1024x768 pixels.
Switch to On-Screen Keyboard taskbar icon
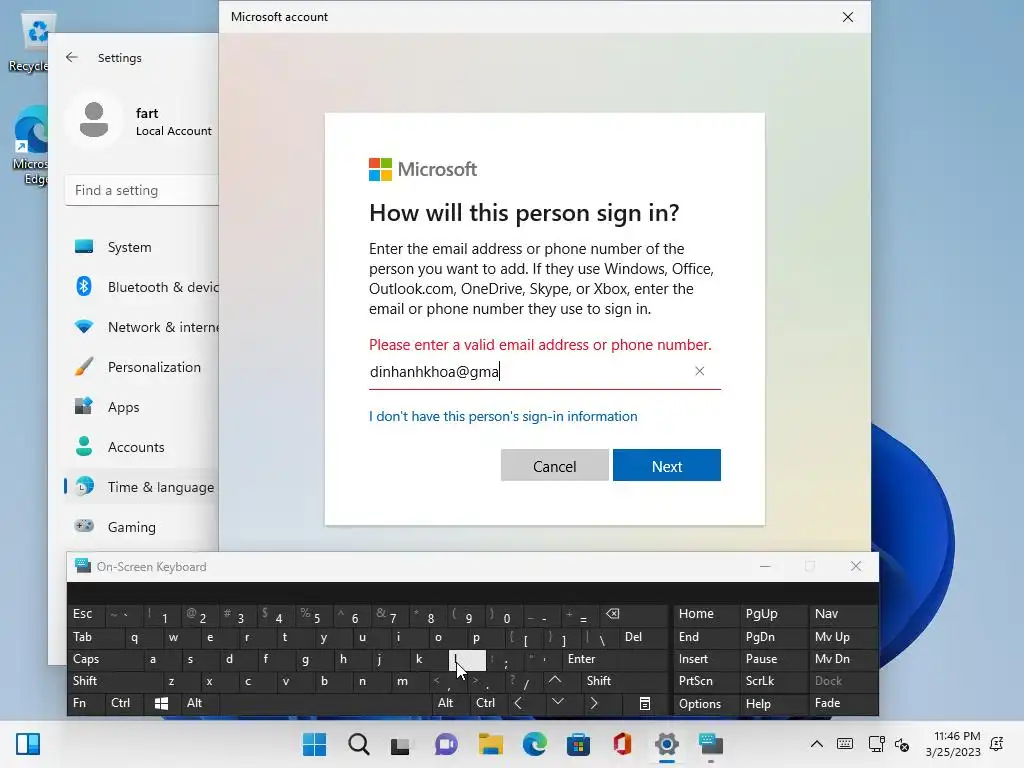[x=711, y=744]
